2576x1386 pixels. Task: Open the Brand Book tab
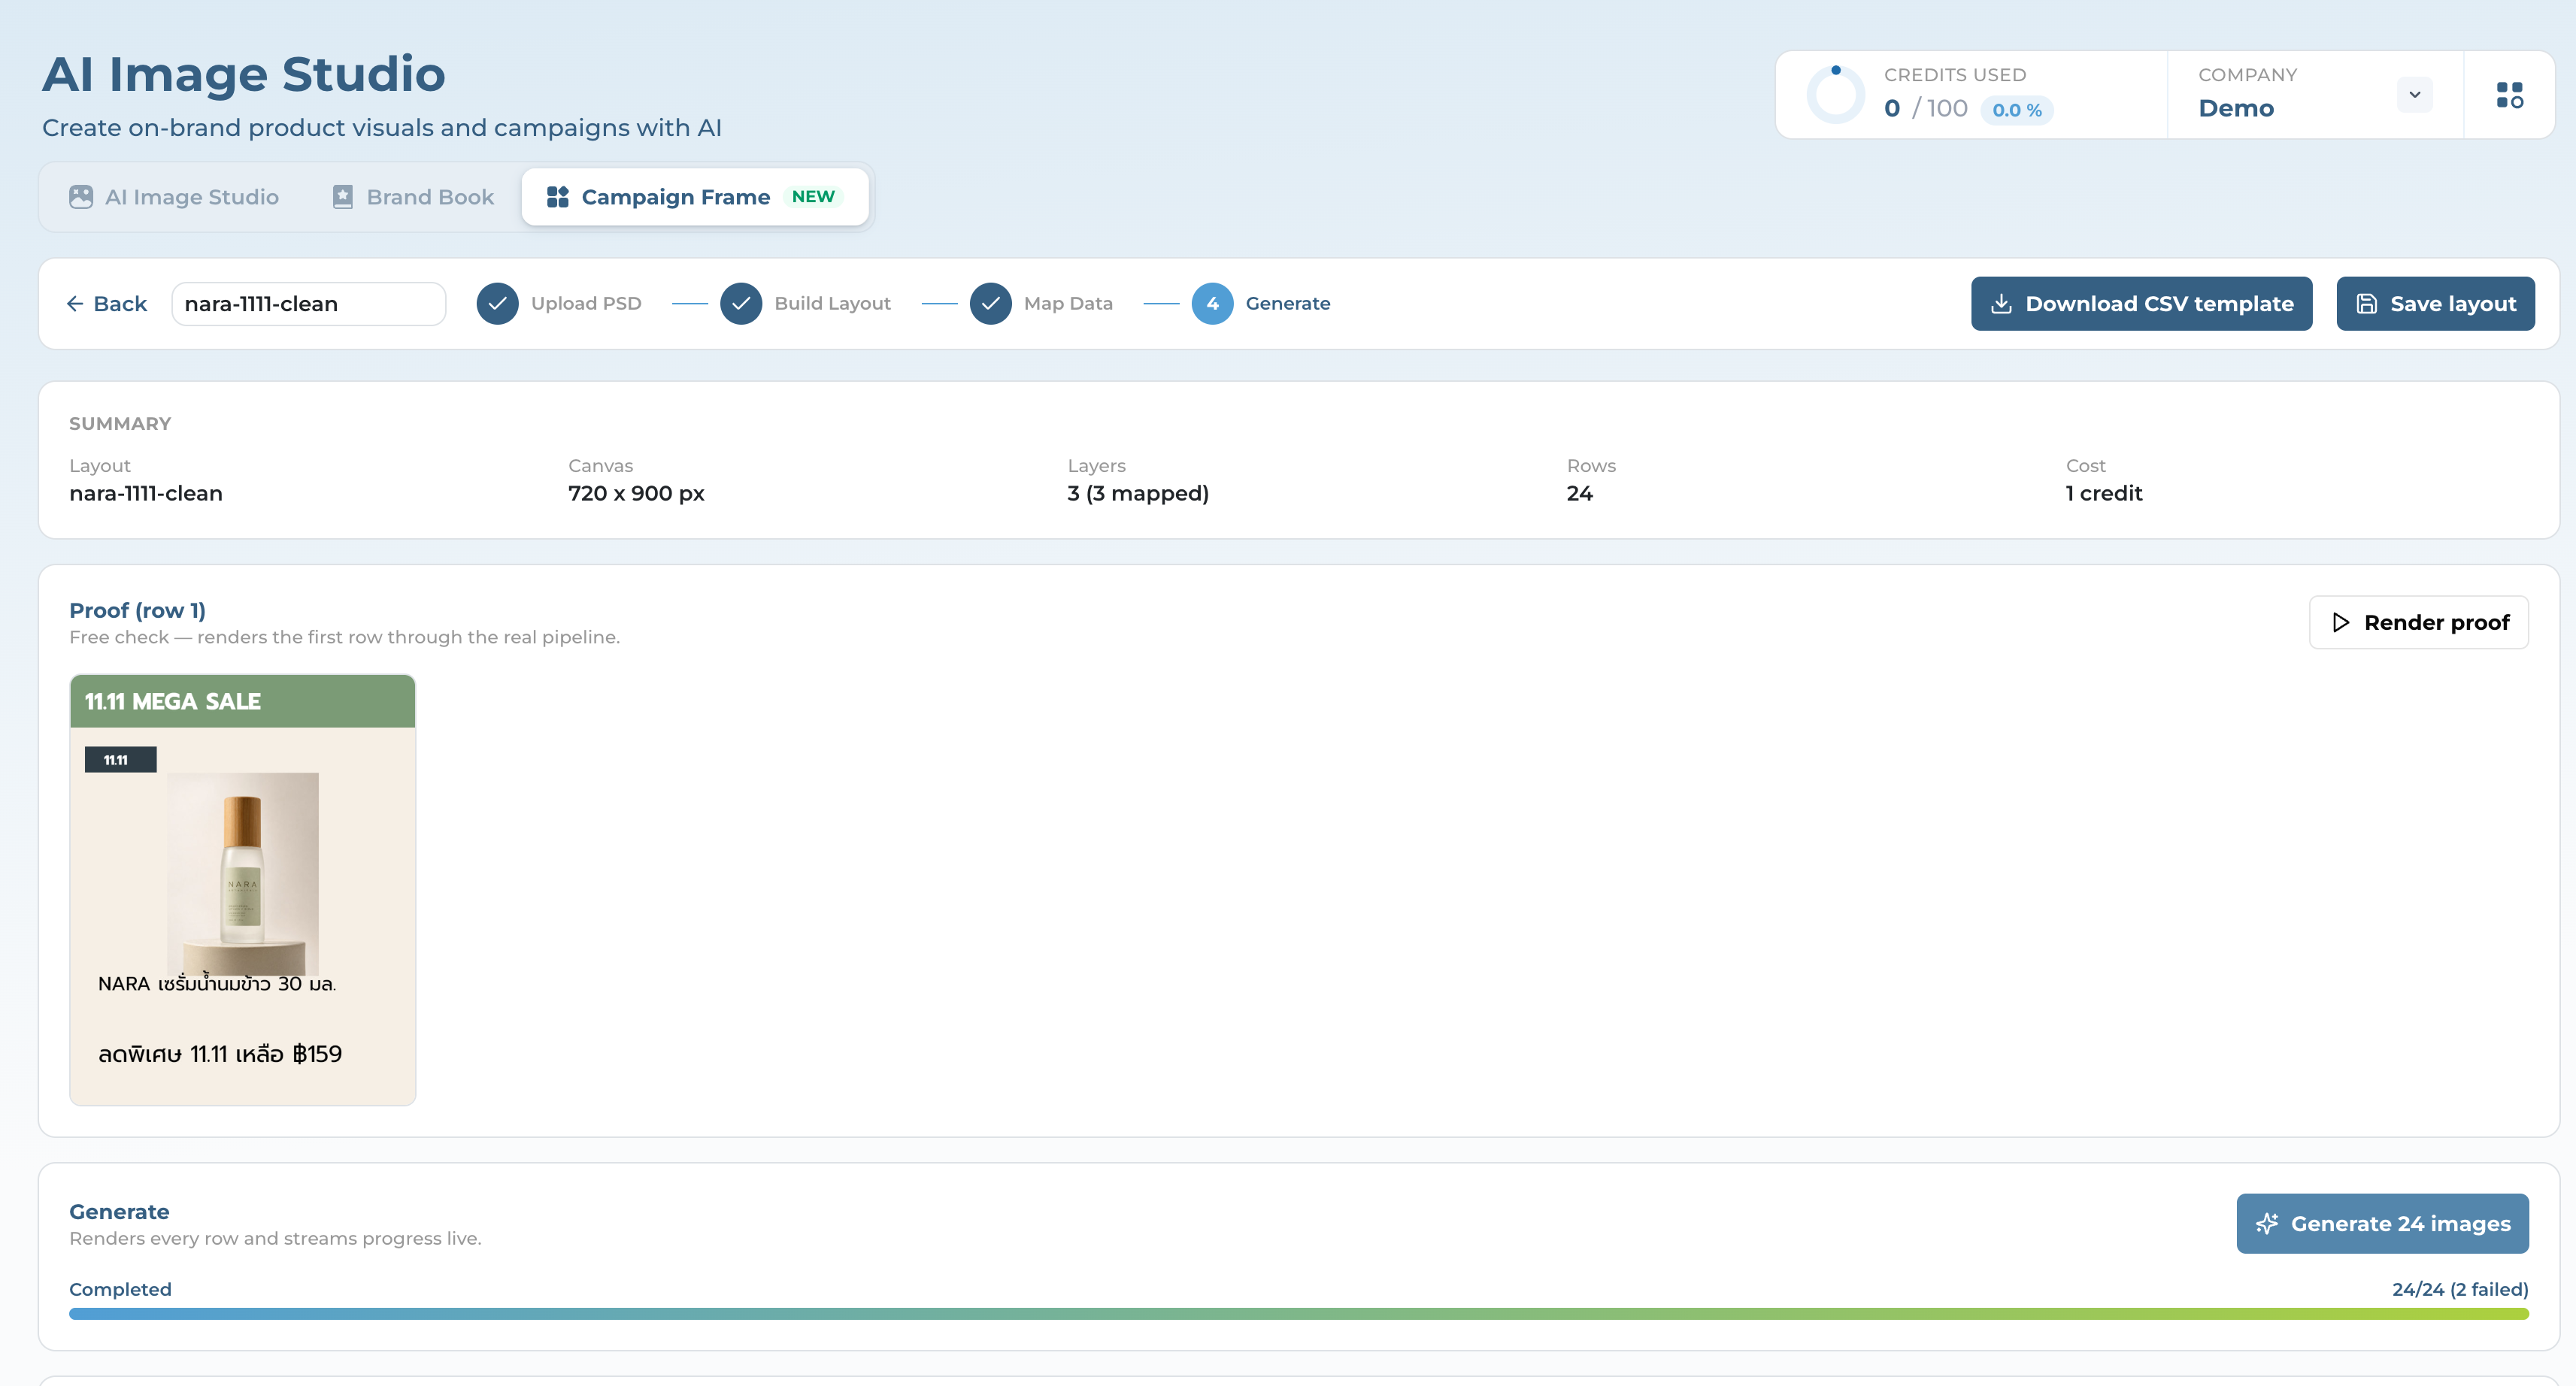[x=413, y=197]
